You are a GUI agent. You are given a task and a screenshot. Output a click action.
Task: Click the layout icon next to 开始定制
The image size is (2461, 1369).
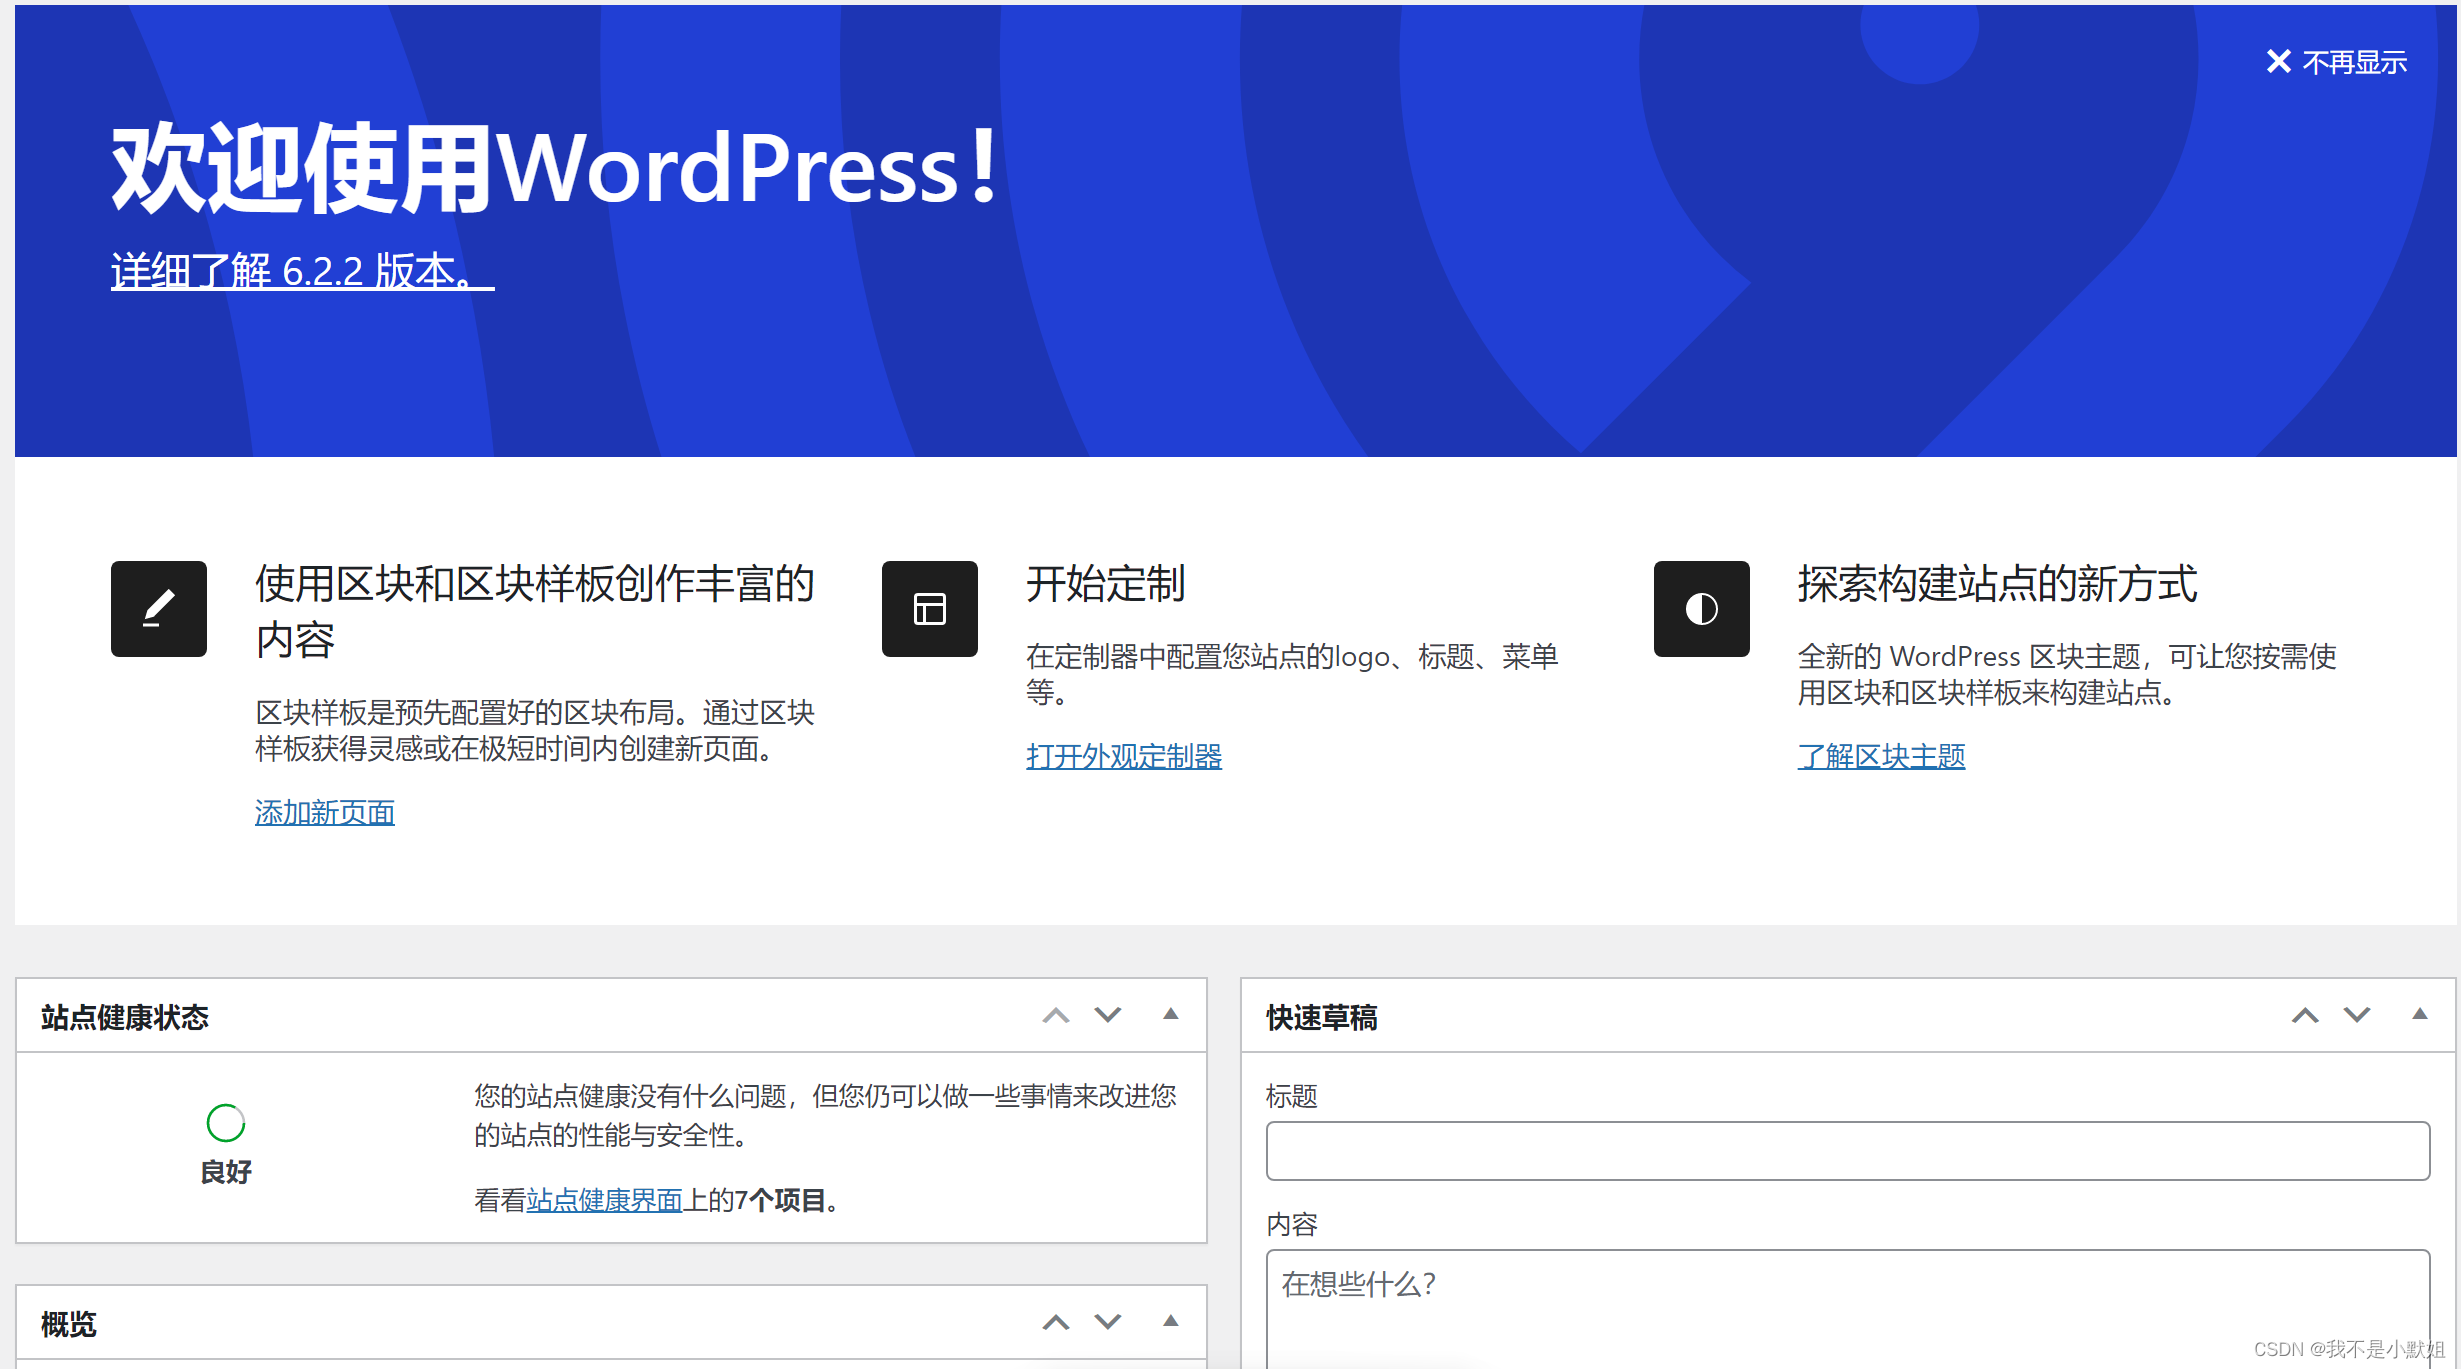click(x=929, y=608)
